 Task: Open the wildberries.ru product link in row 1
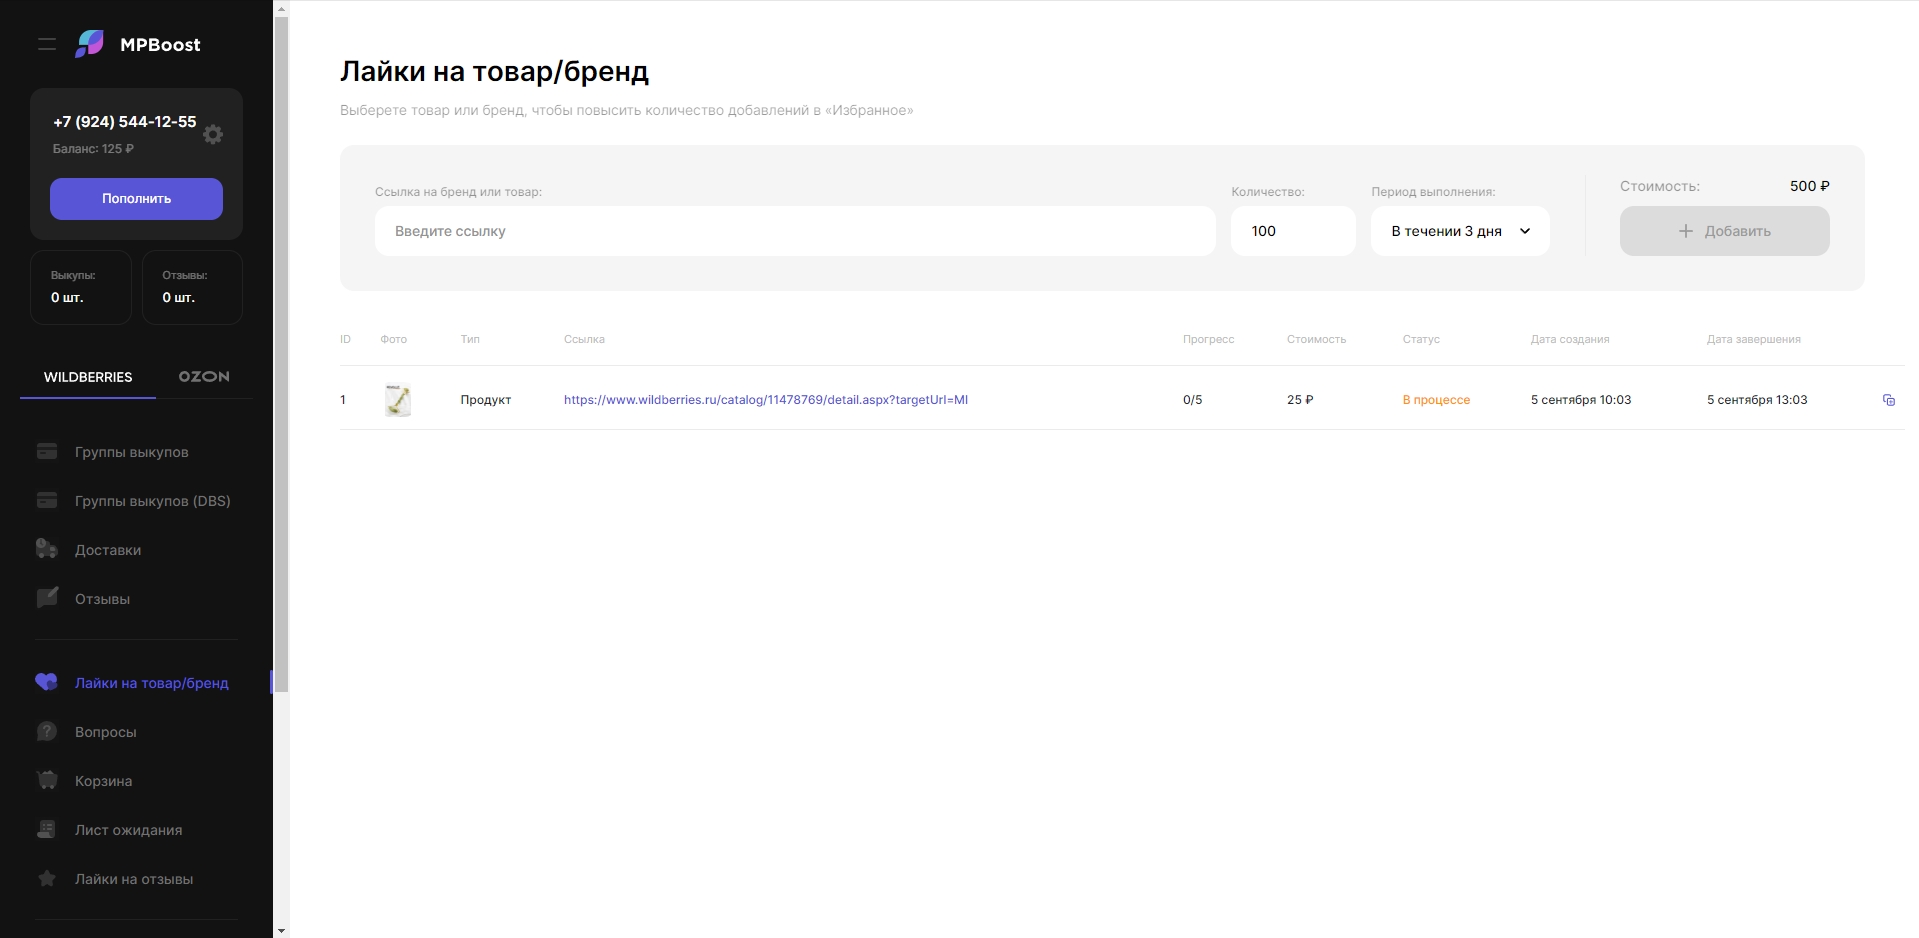(x=766, y=400)
